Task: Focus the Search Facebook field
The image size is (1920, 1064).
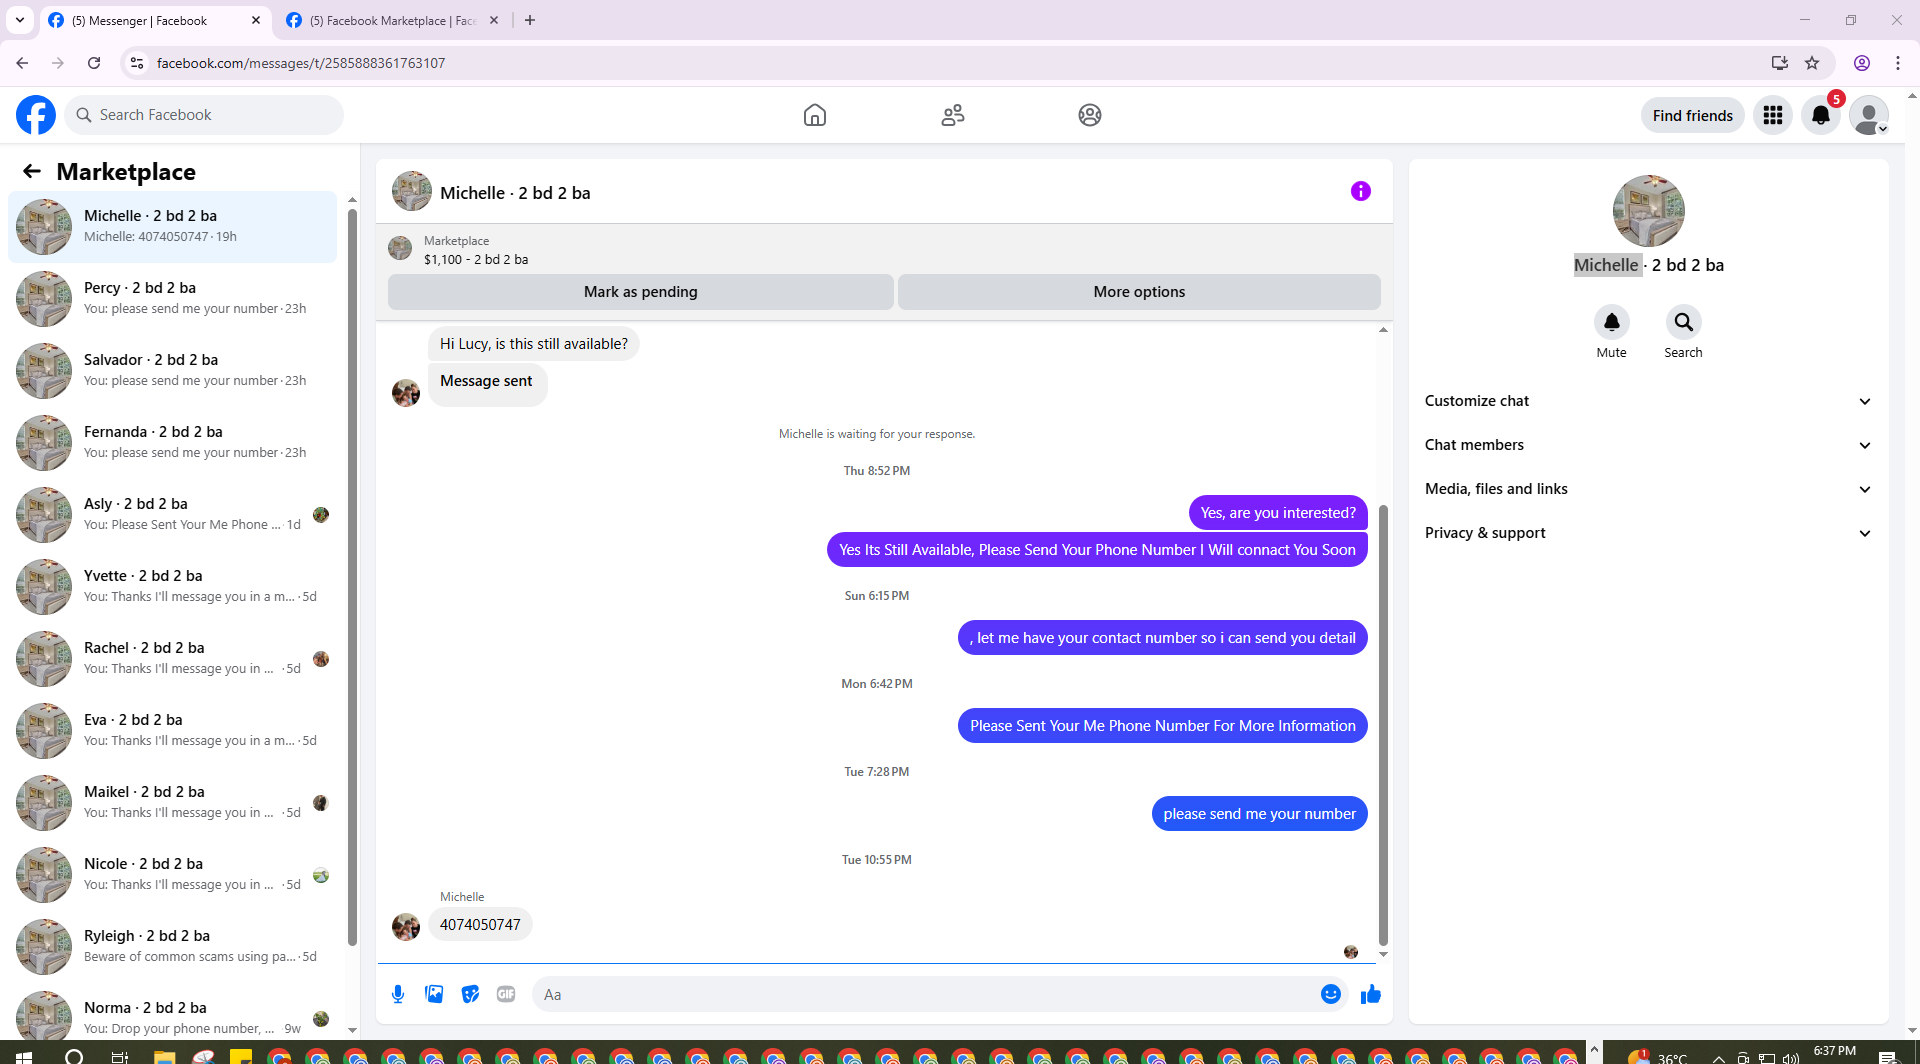Action: pos(205,115)
